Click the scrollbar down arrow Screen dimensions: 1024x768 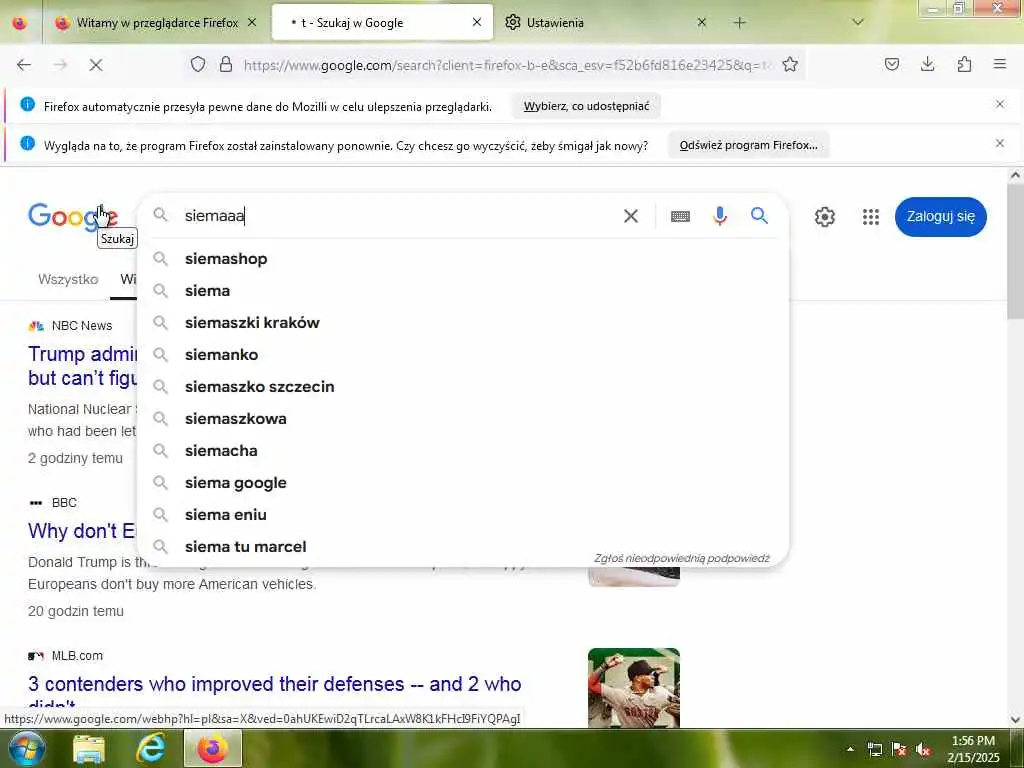1015,720
